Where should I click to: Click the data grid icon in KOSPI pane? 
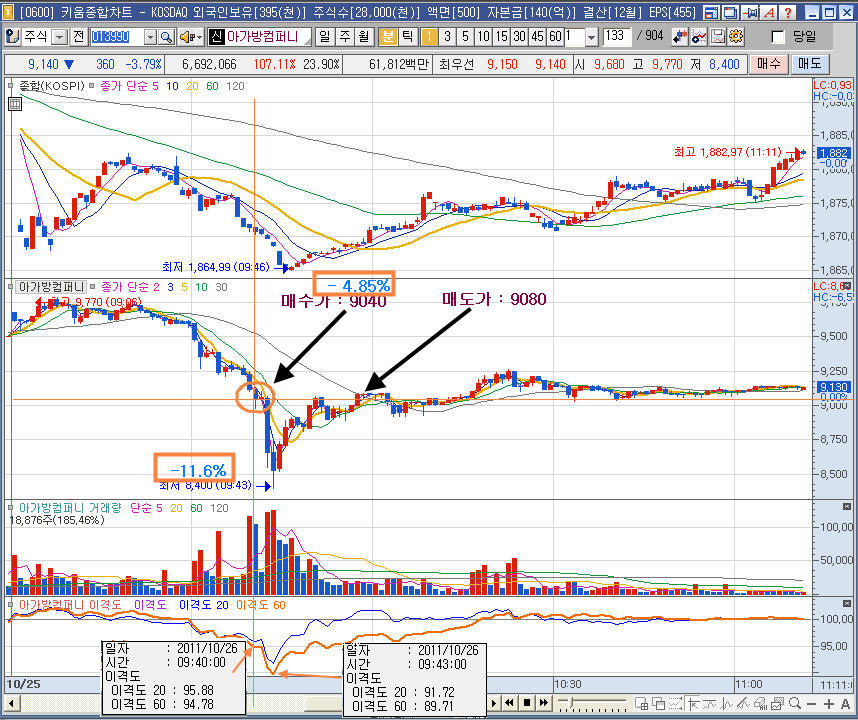pyautogui.click(x=15, y=104)
